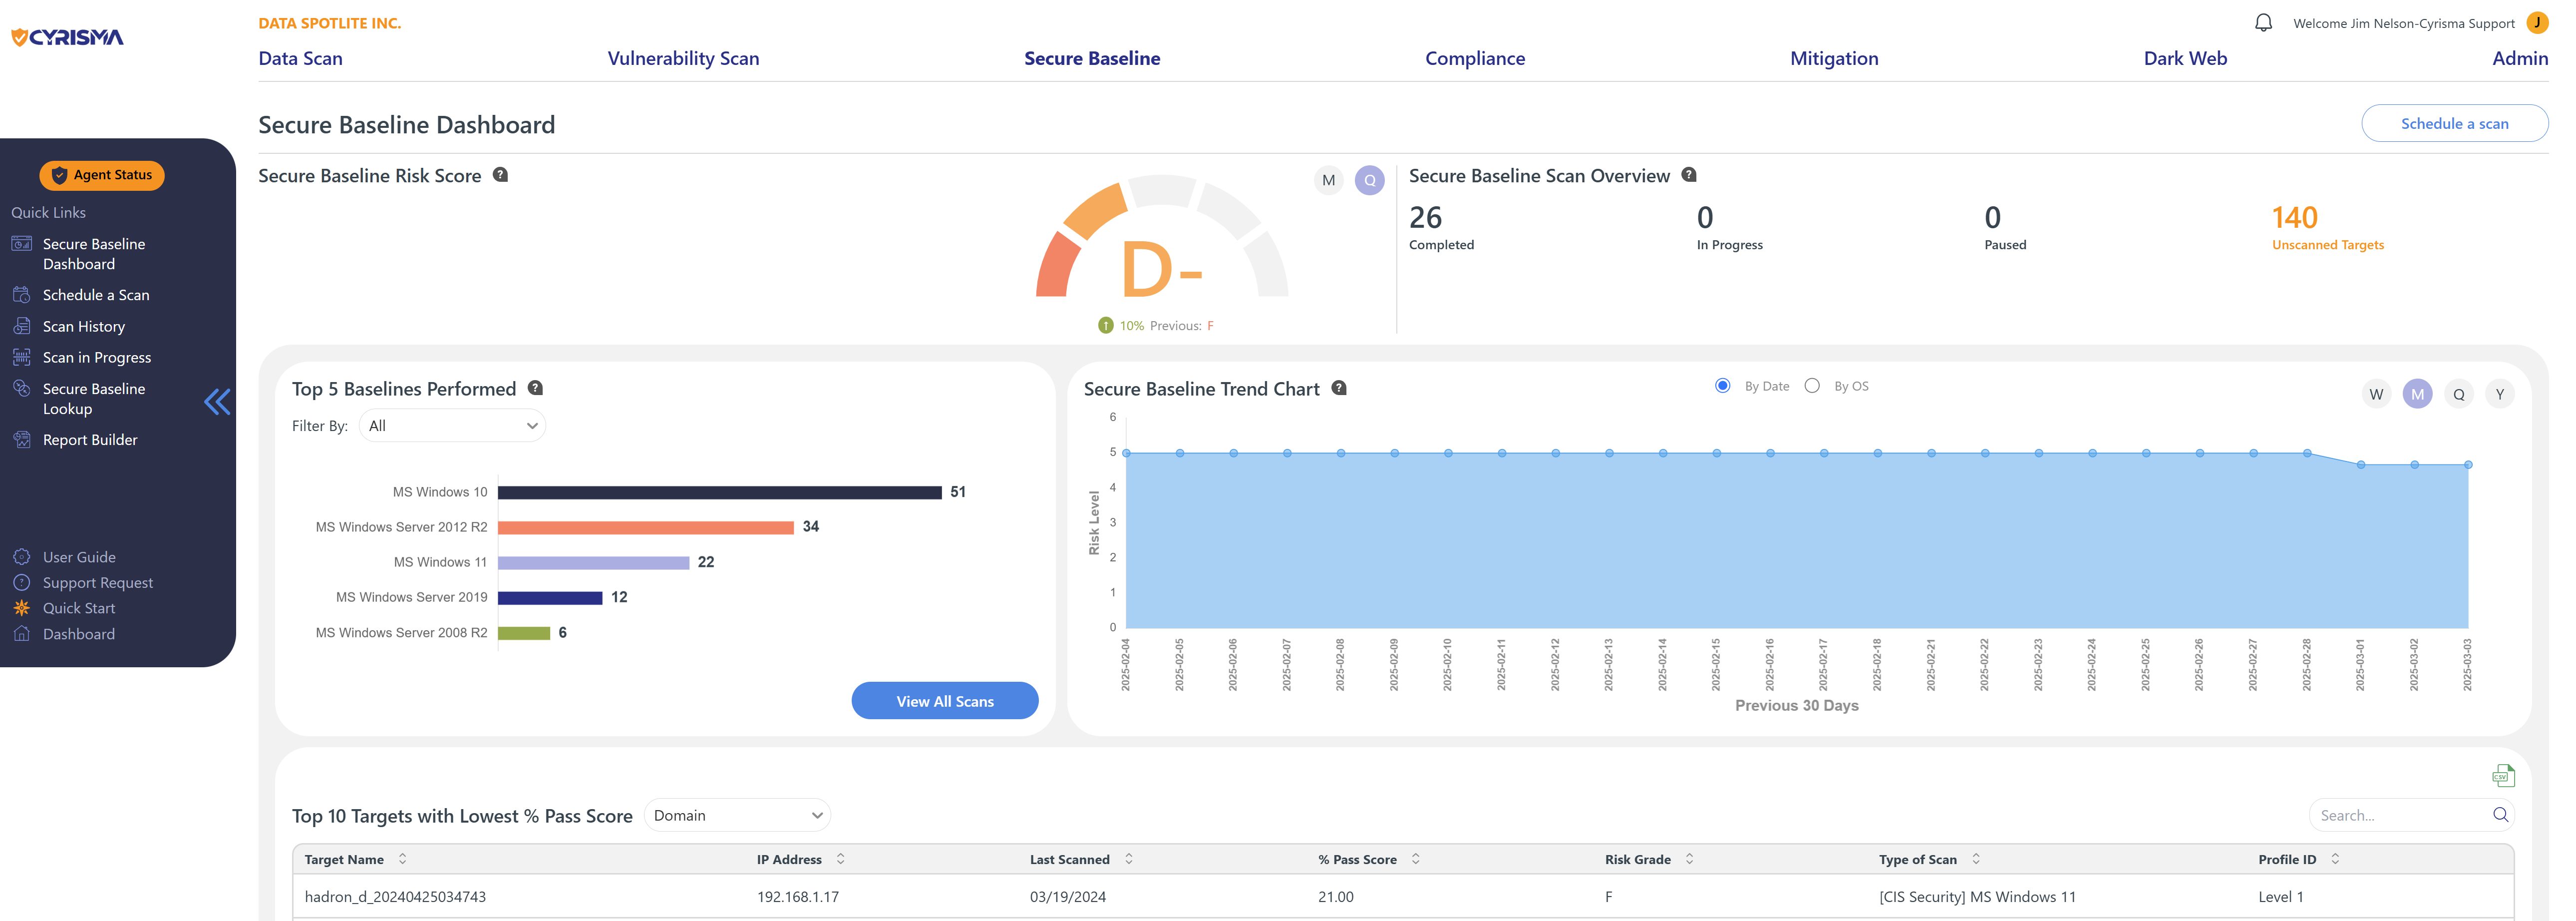
Task: Sort table by IP Address column arrows
Action: [x=841, y=859]
